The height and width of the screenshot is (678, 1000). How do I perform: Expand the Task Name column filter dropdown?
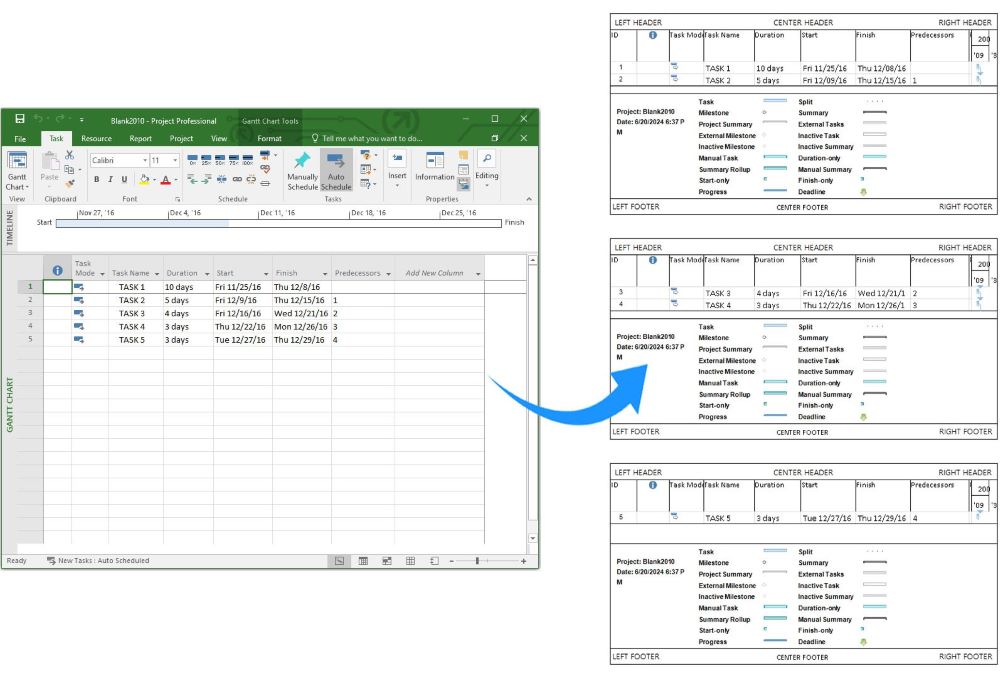click(x=157, y=274)
